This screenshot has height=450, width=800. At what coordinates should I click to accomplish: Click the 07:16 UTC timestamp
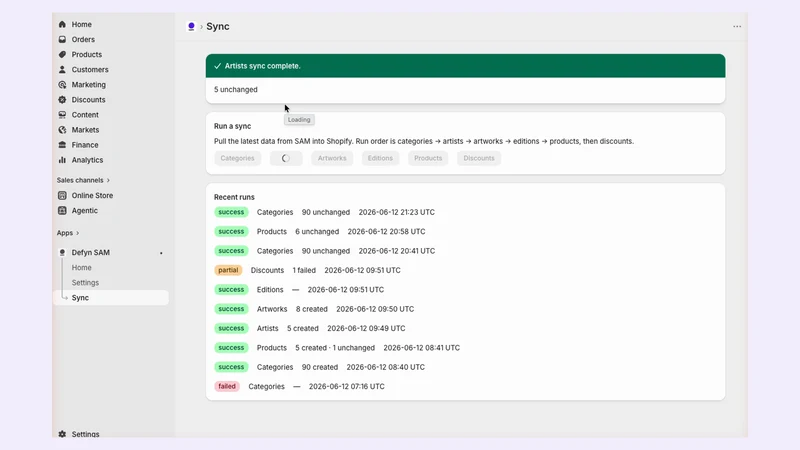coord(346,387)
